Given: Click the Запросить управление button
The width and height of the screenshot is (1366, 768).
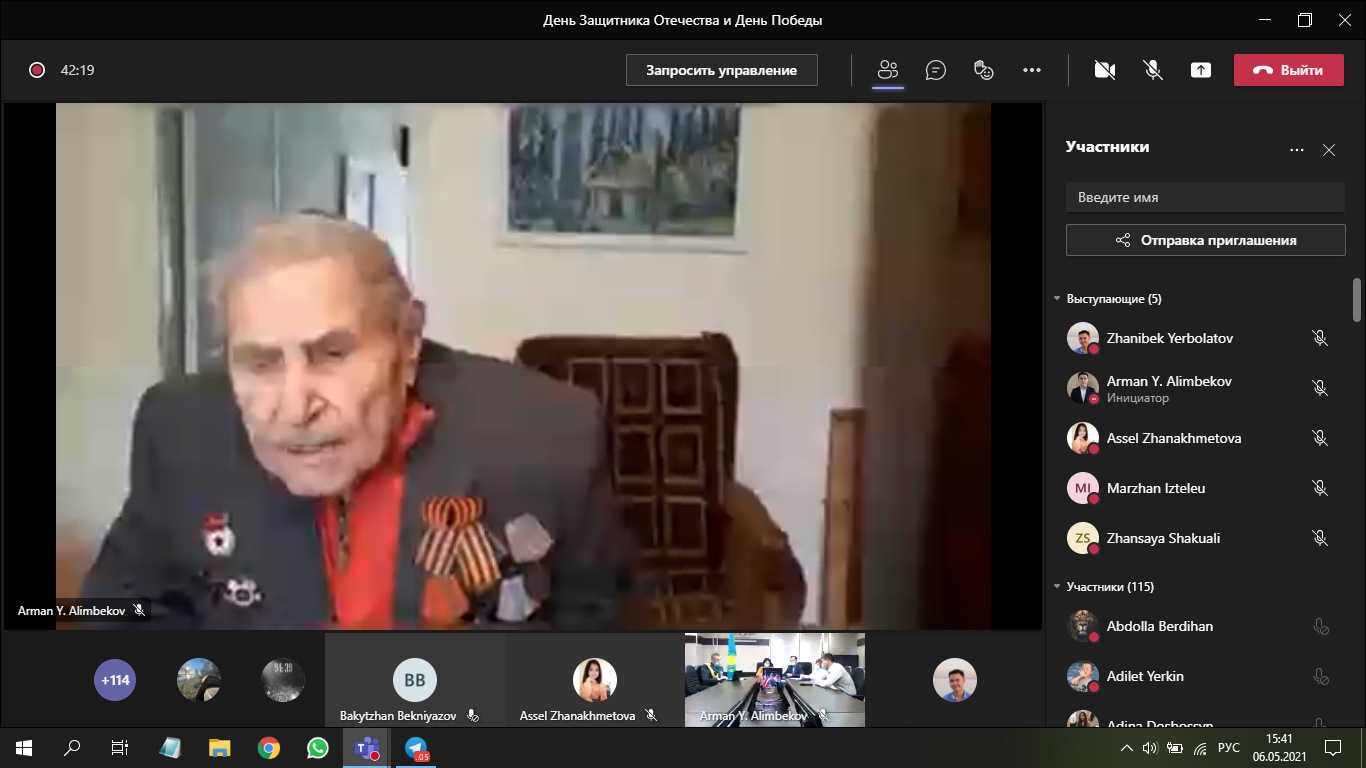Looking at the screenshot, I should coord(722,70).
